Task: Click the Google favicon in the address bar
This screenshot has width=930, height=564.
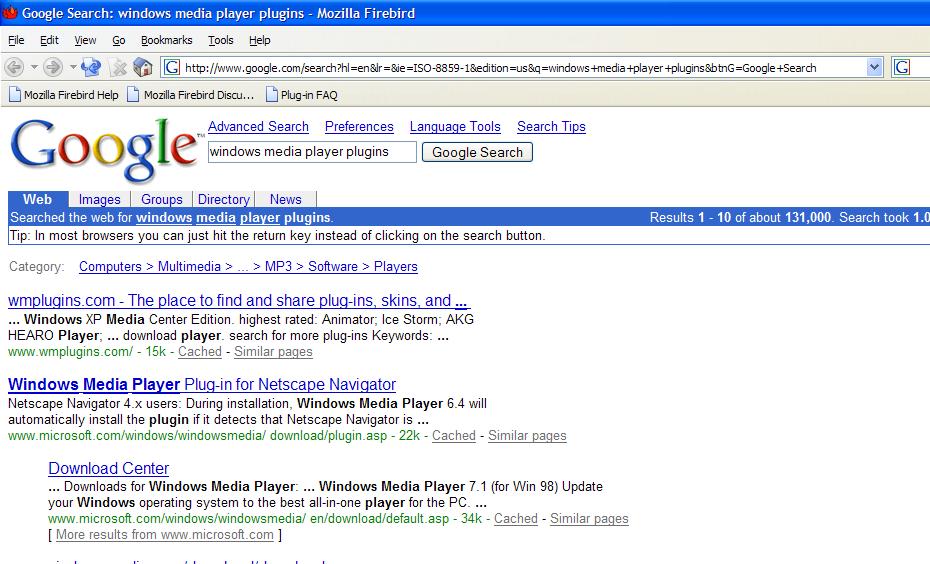Action: [x=172, y=68]
